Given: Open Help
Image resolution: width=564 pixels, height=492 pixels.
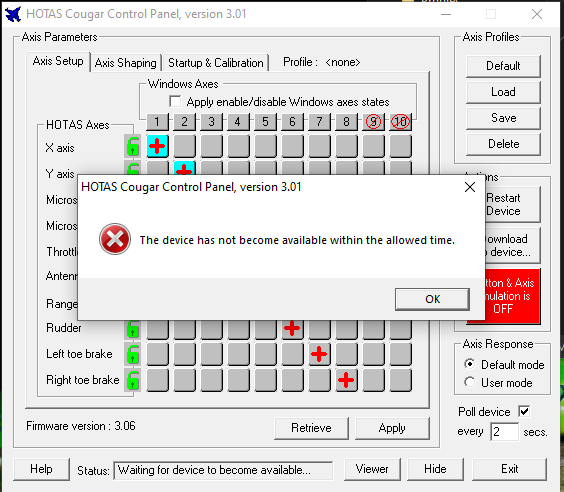Looking at the screenshot, I should (x=41, y=469).
